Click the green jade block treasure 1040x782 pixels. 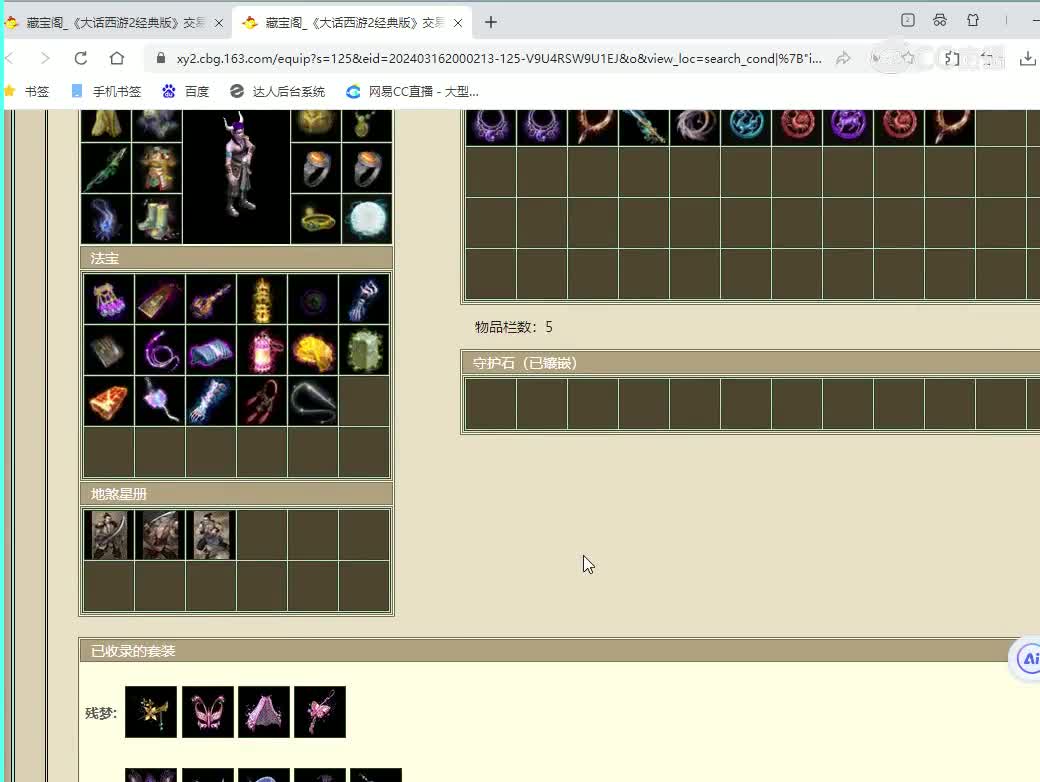(x=364, y=350)
